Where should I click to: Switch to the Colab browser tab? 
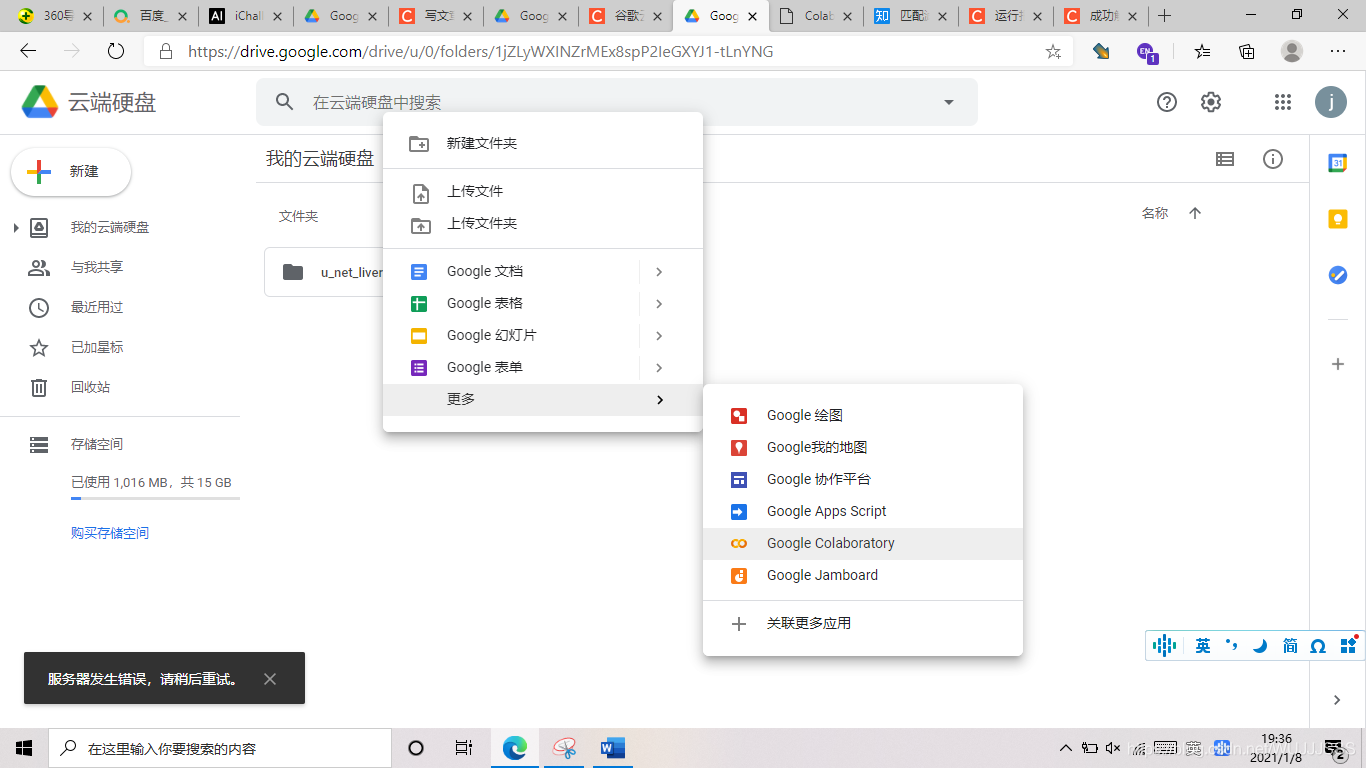[x=817, y=16]
